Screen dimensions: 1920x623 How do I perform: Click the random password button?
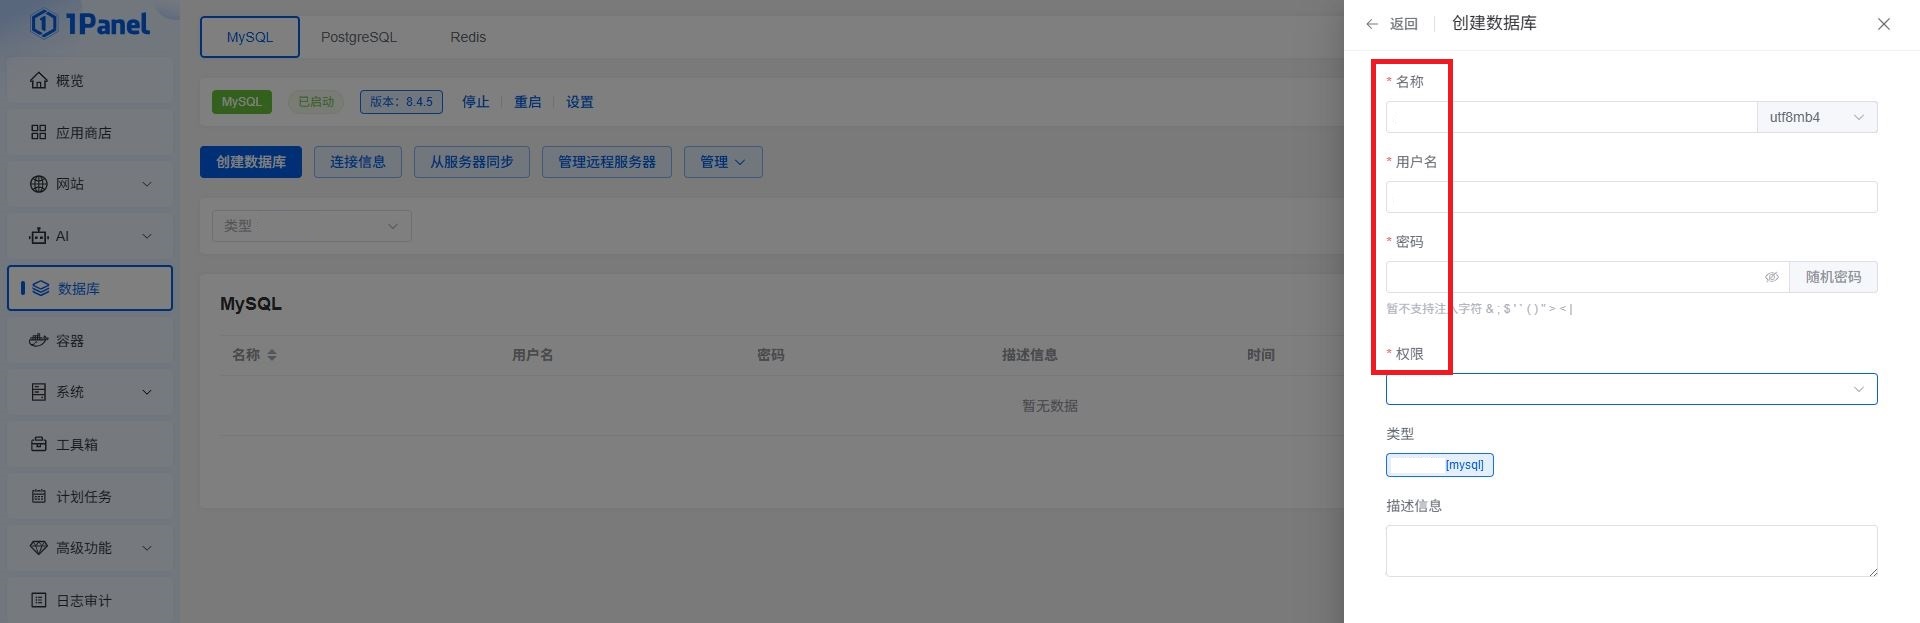(x=1833, y=277)
